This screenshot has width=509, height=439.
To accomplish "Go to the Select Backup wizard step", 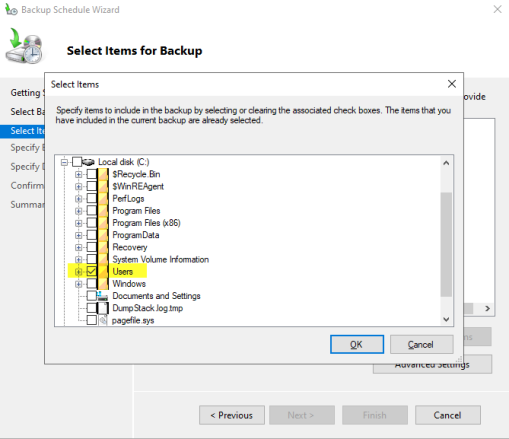I will (27, 112).
